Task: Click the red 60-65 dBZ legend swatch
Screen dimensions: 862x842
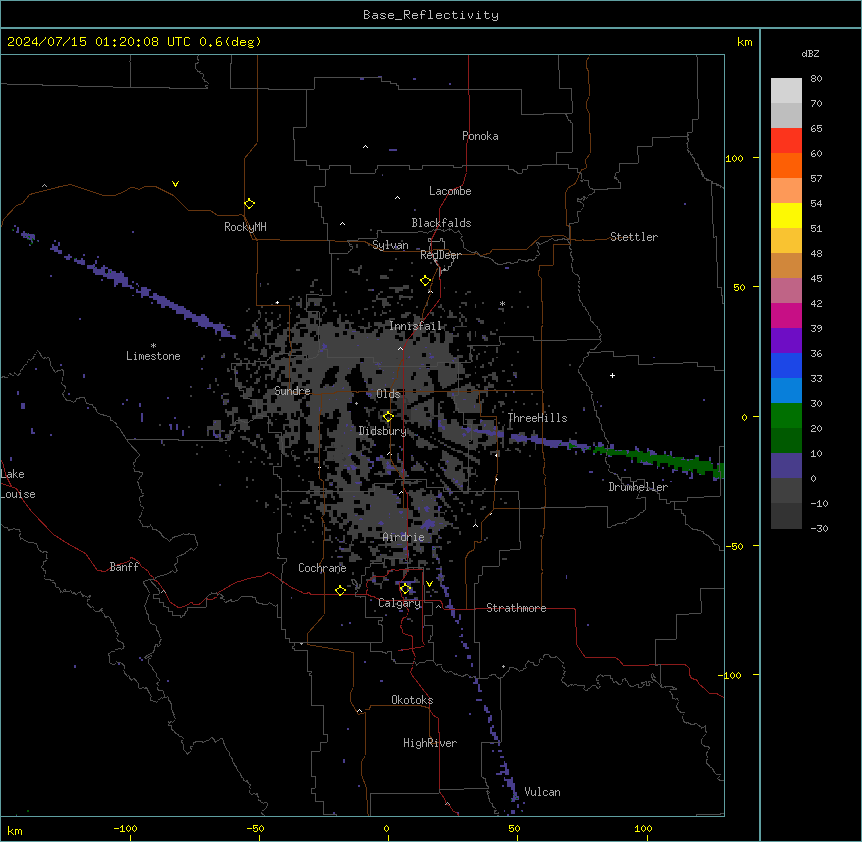Action: 786,141
